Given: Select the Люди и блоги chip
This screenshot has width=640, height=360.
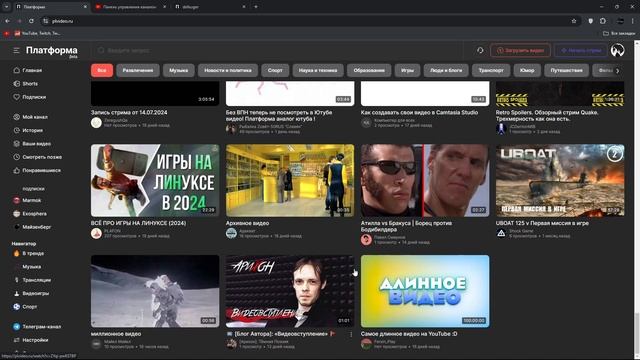Looking at the screenshot, I should [x=446, y=70].
